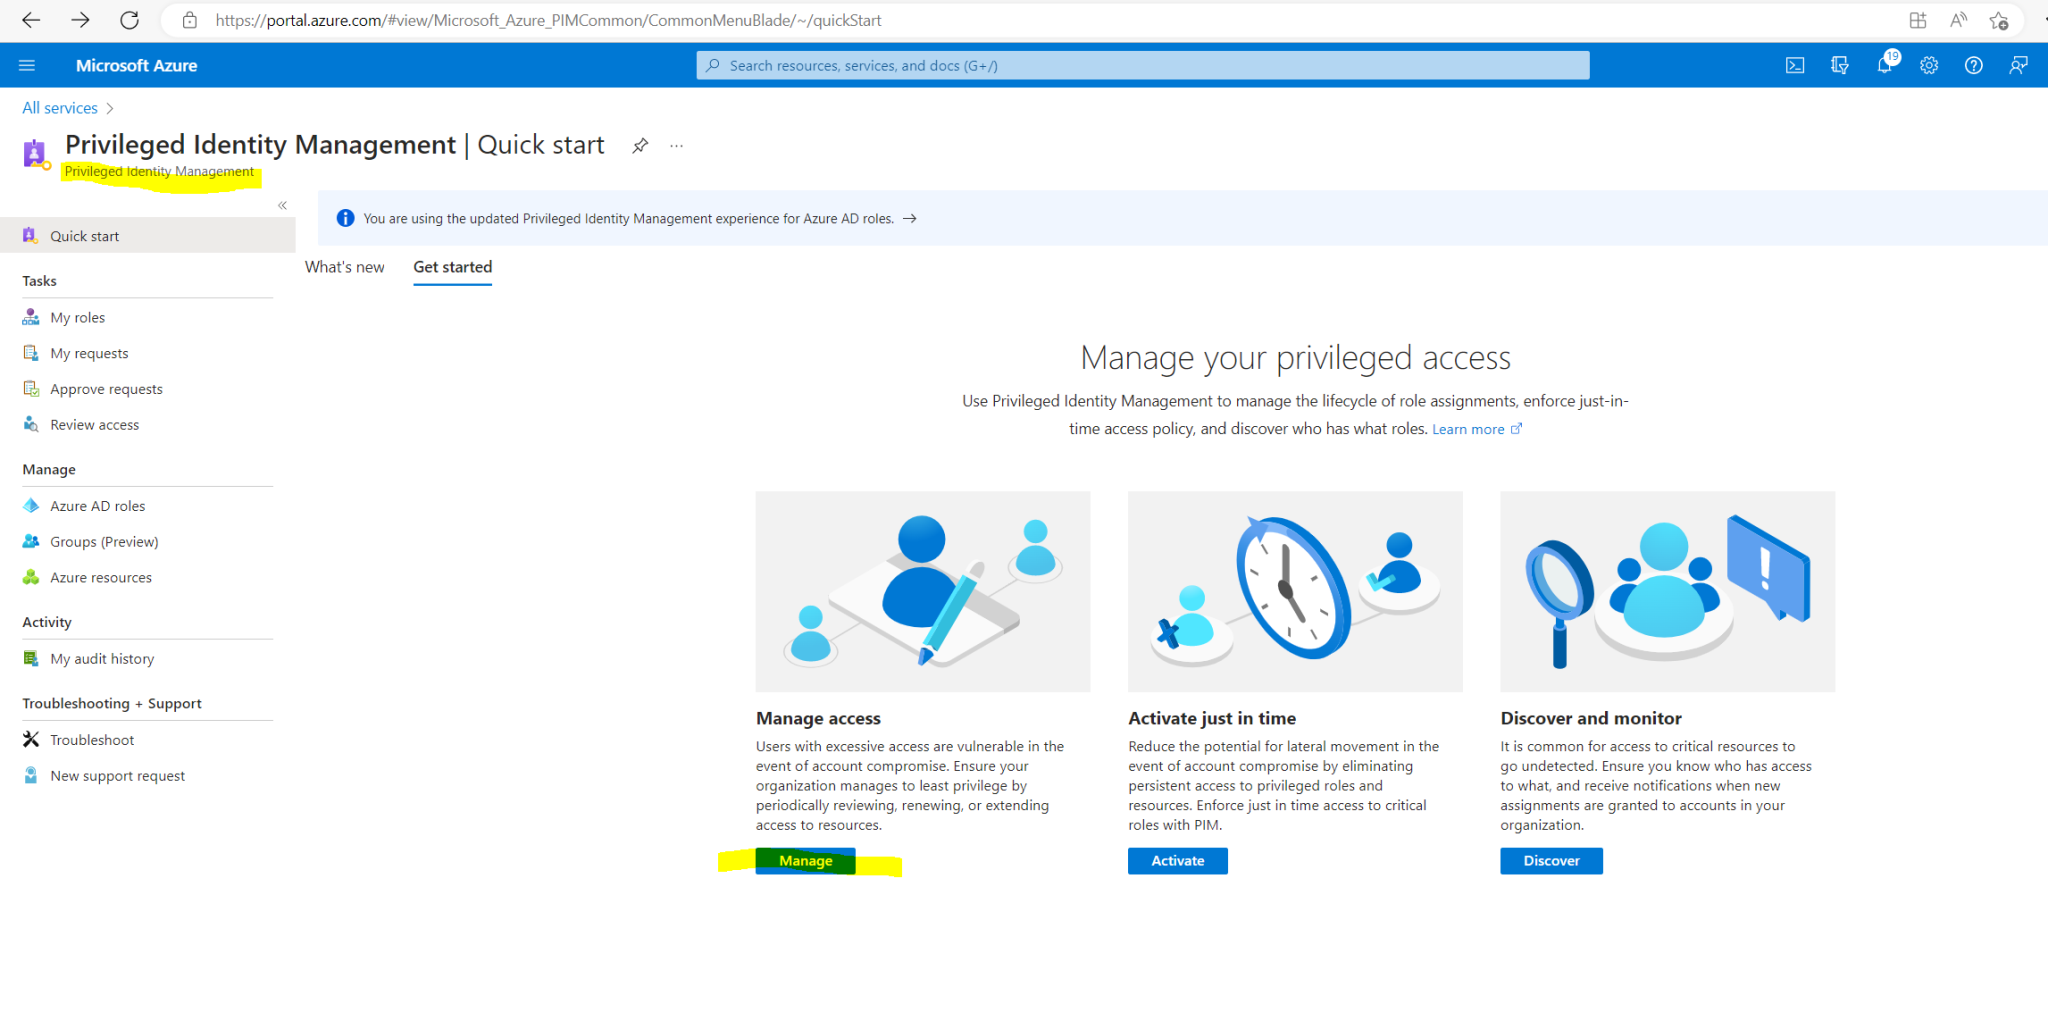This screenshot has width=2048, height=1029.
Task: Open the Help and support menu
Action: 1973,64
